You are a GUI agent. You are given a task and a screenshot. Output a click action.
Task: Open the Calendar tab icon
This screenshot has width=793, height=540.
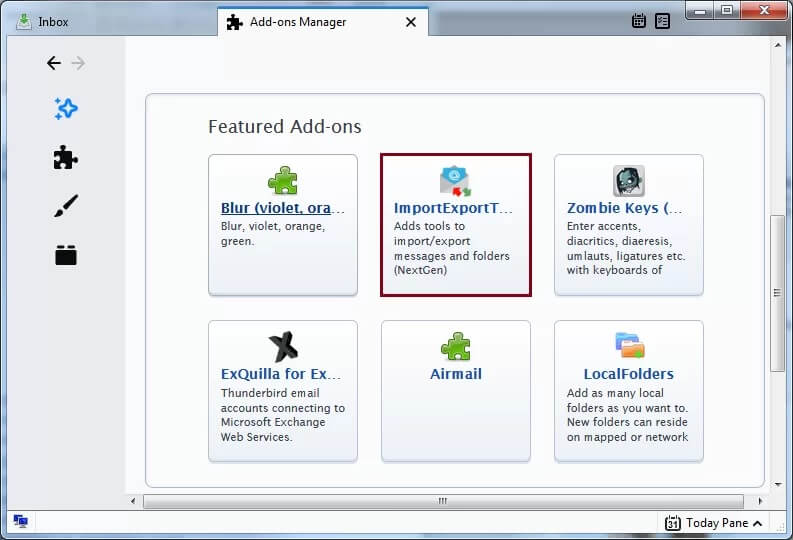[x=639, y=21]
